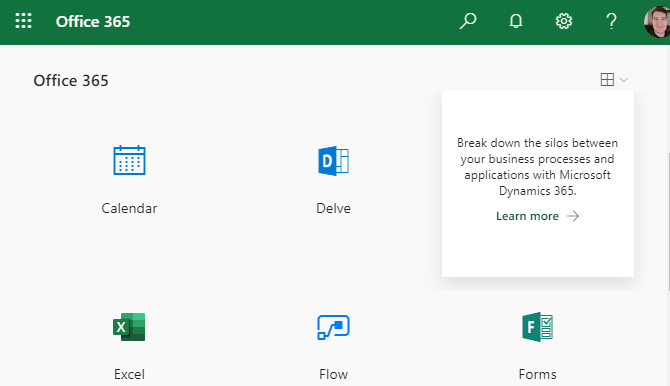The image size is (670, 386).
Task: Launch the Forms app icon
Action: pyautogui.click(x=538, y=327)
